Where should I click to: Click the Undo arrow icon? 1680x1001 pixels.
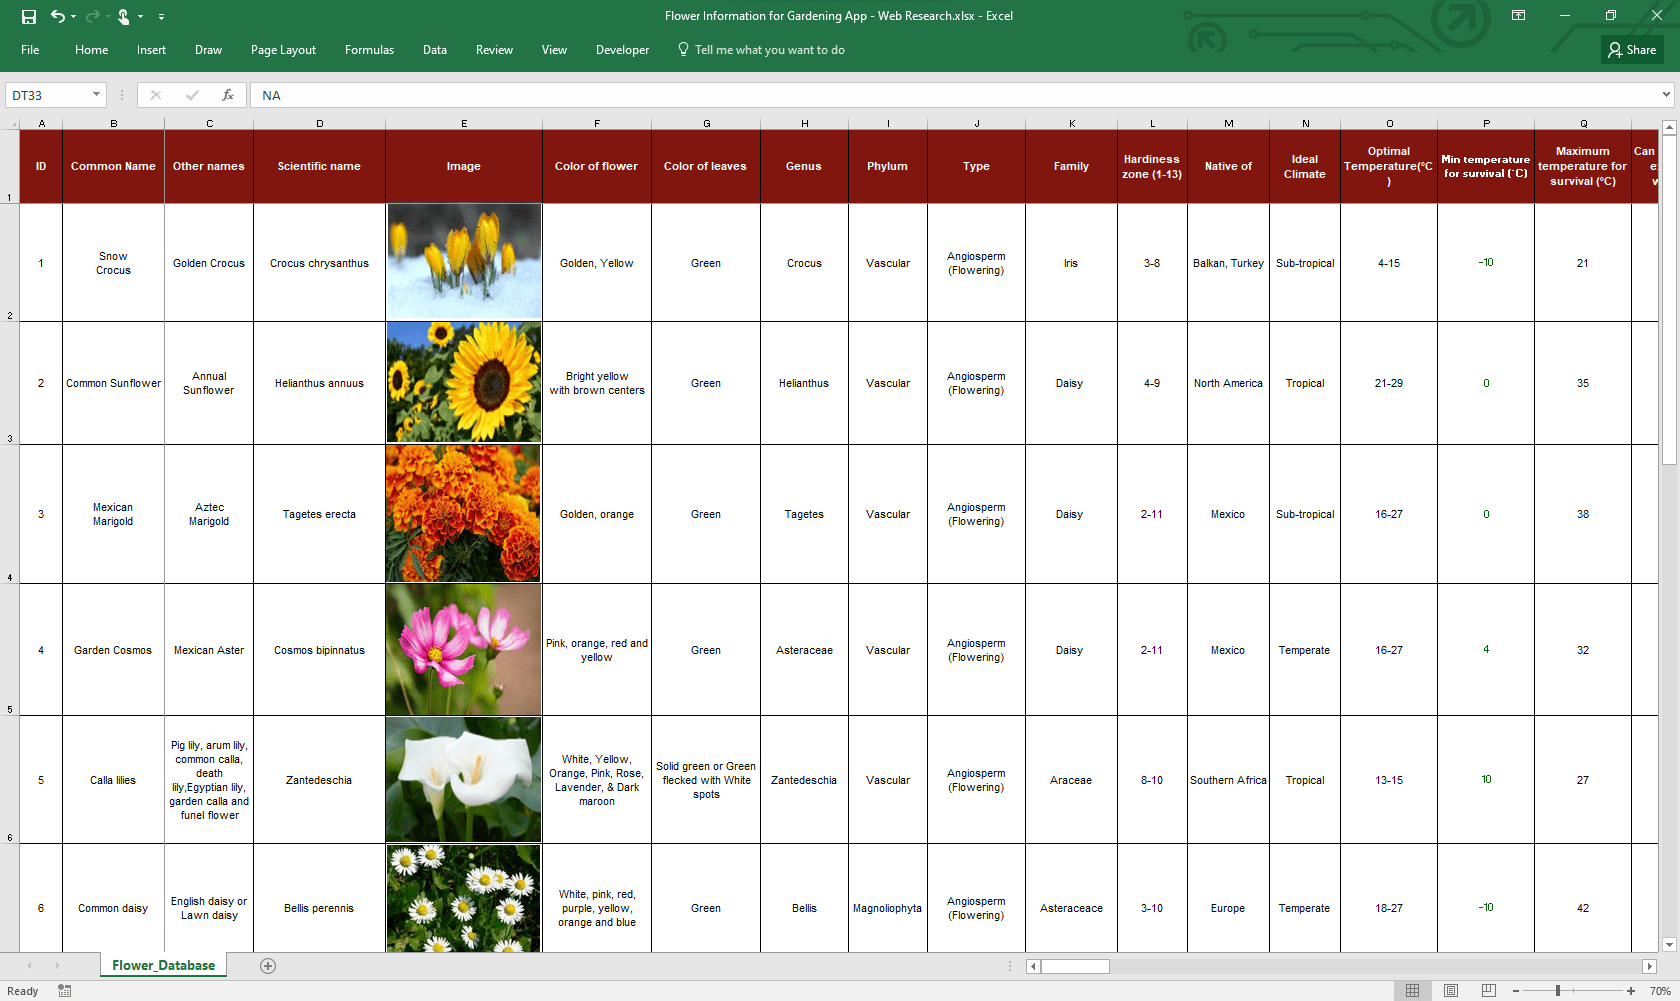point(57,16)
